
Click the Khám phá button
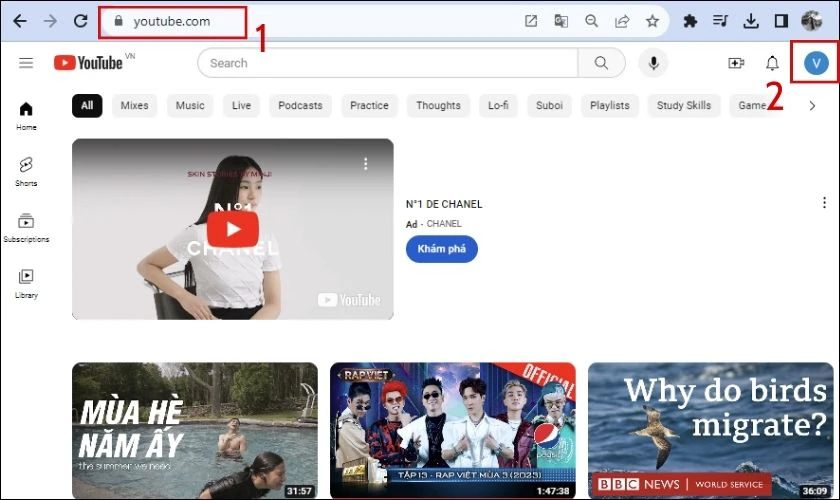point(441,249)
